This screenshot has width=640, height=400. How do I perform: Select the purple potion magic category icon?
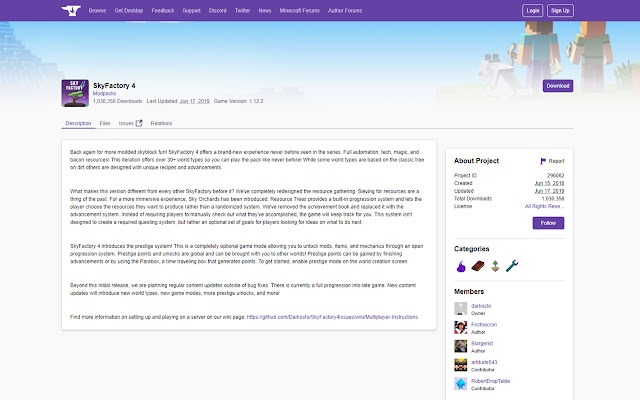461,266
